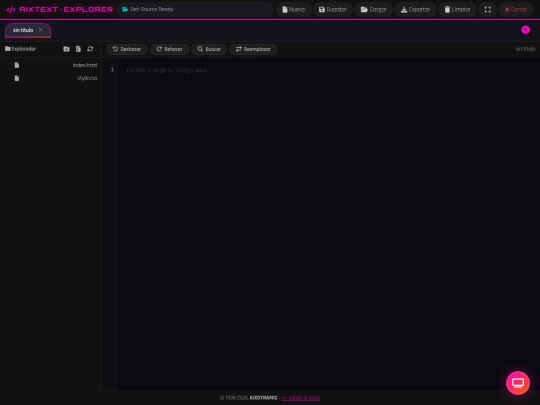The width and height of the screenshot is (540, 405).
Task: Create a new file with Nuevo
Action: [293, 10]
